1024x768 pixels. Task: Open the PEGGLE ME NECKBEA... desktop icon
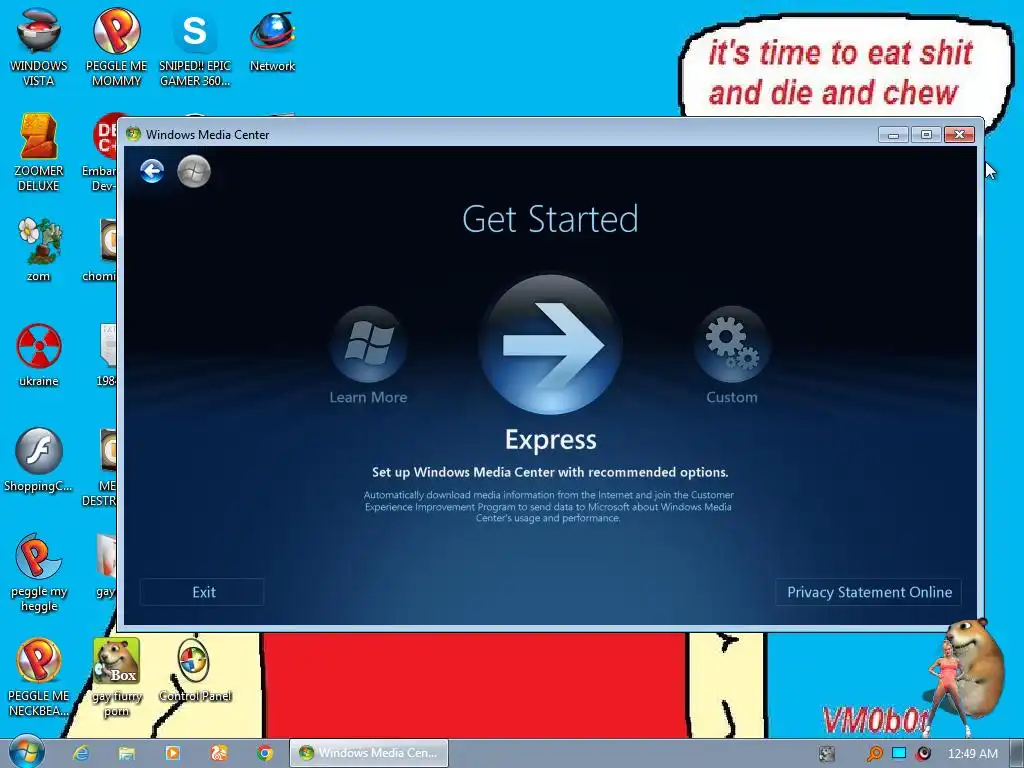click(39, 677)
